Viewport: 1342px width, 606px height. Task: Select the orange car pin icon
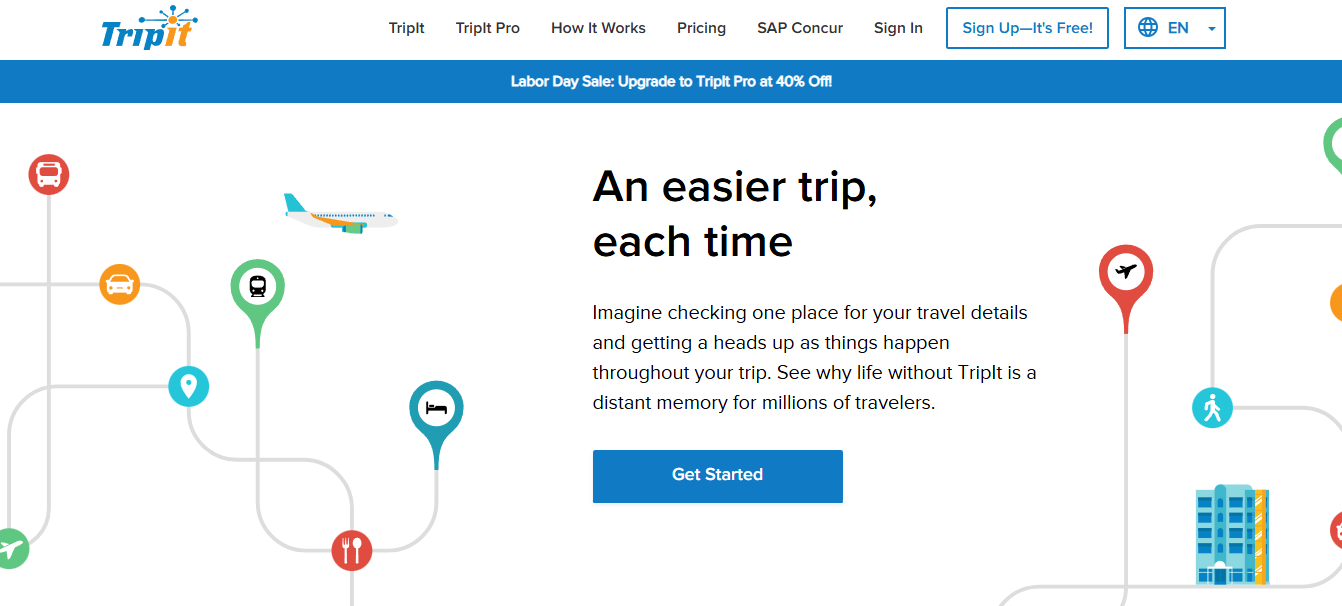(x=120, y=285)
